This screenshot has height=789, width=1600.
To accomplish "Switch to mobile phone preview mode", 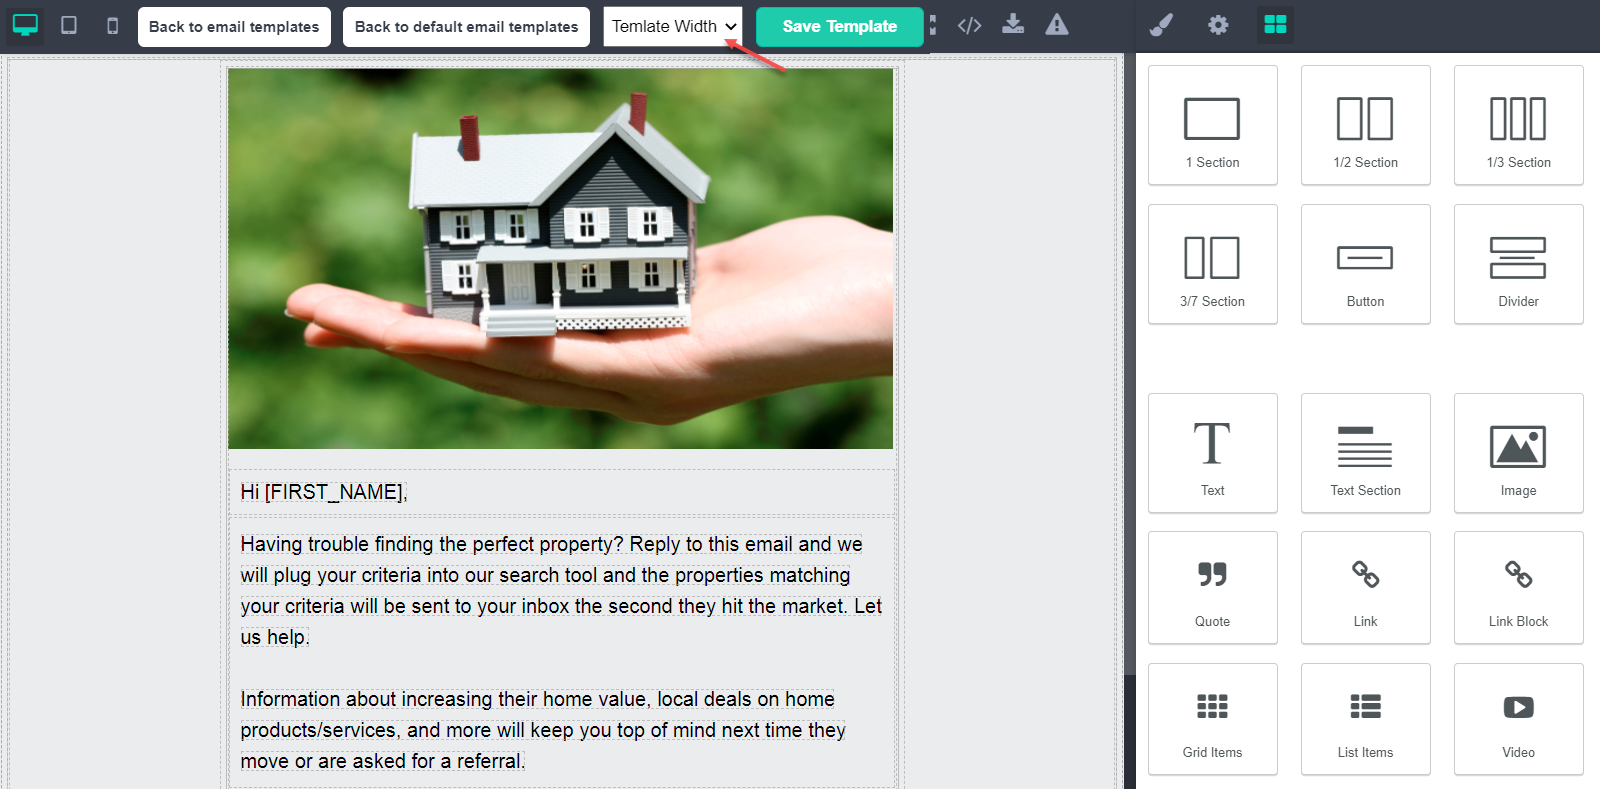I will (113, 25).
